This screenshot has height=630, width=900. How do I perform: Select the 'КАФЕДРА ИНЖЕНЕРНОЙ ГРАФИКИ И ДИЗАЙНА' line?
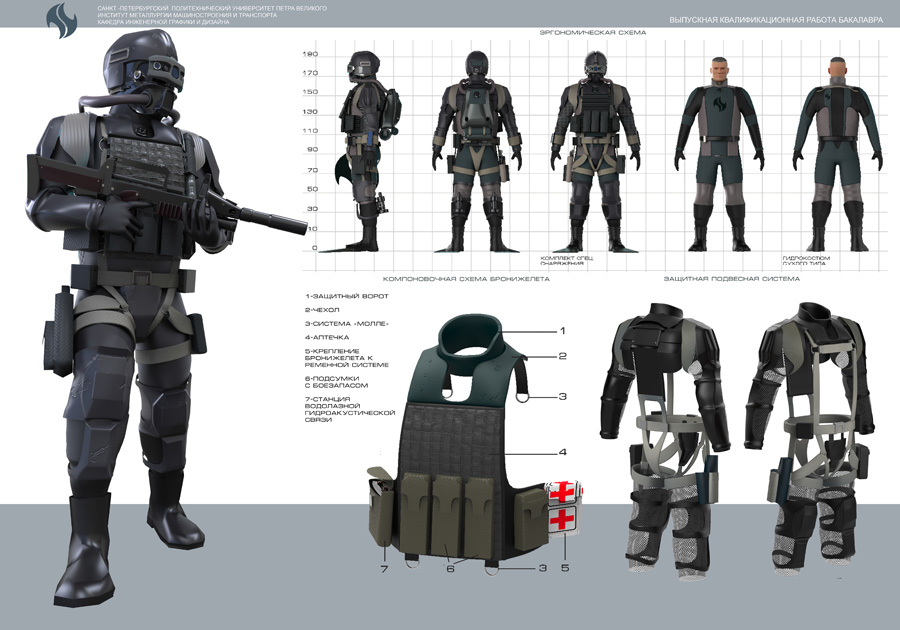[164, 22]
